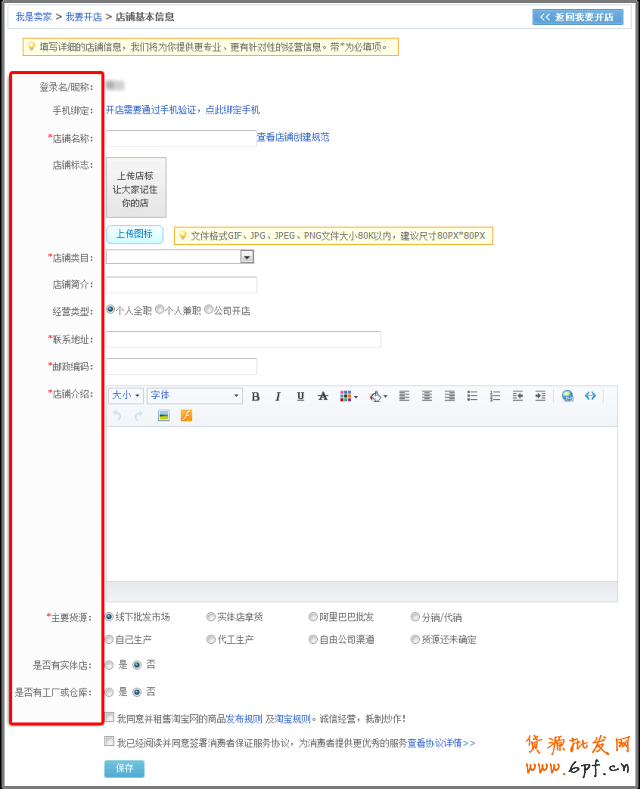640x789 pixels.
Task: Click the insert hyperlink globe icon
Action: (x=568, y=396)
